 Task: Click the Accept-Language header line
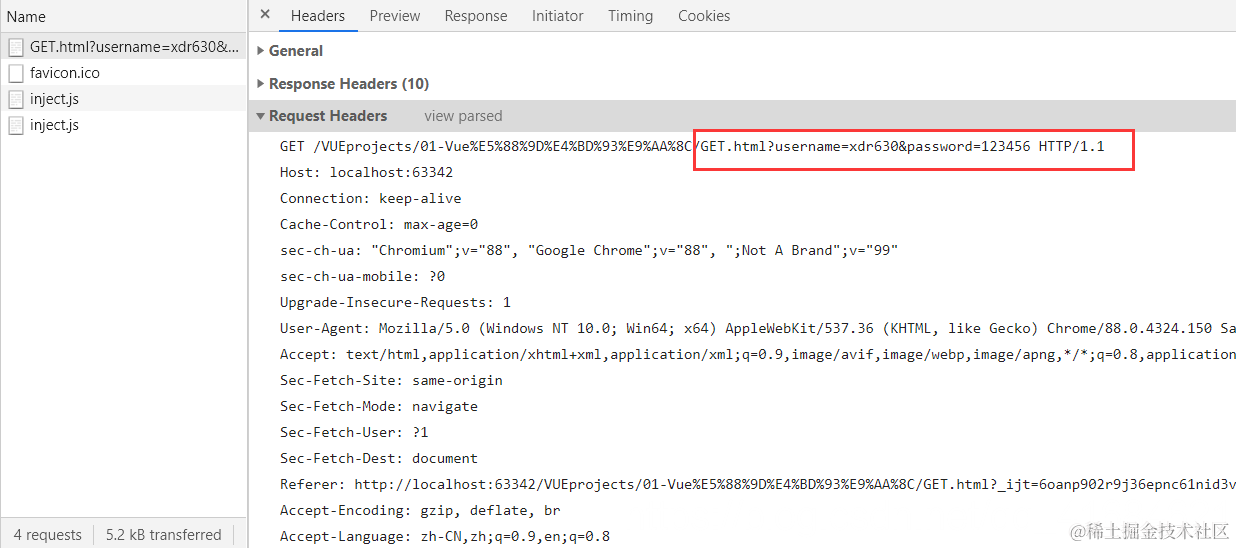point(445,536)
